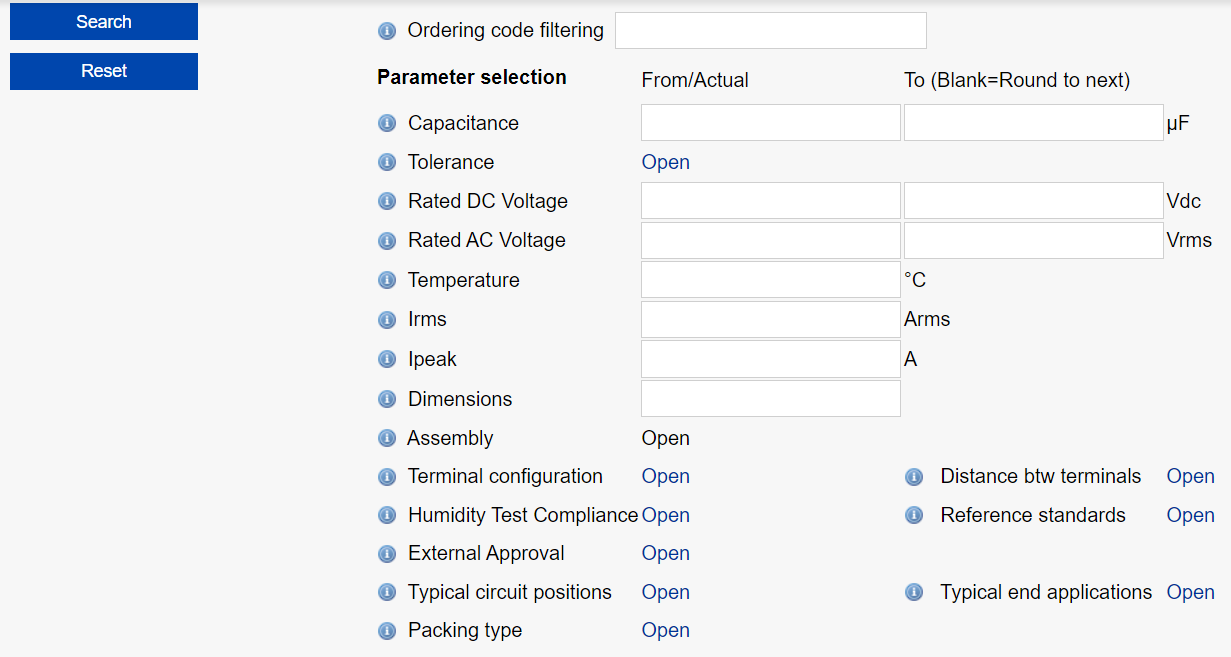Viewport: 1231px width, 657px height.
Task: Show info for Distance btw terminals
Action: [x=914, y=477]
